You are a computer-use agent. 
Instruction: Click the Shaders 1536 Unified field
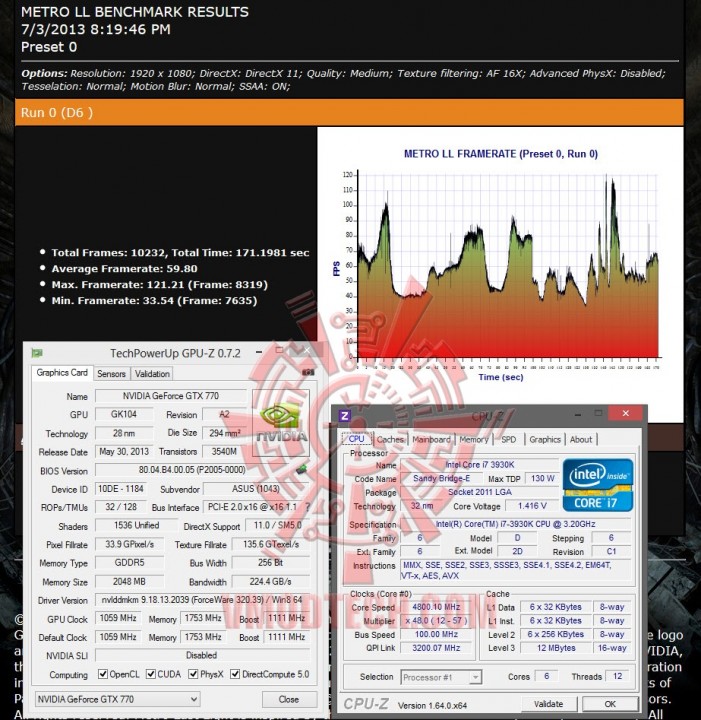136,525
